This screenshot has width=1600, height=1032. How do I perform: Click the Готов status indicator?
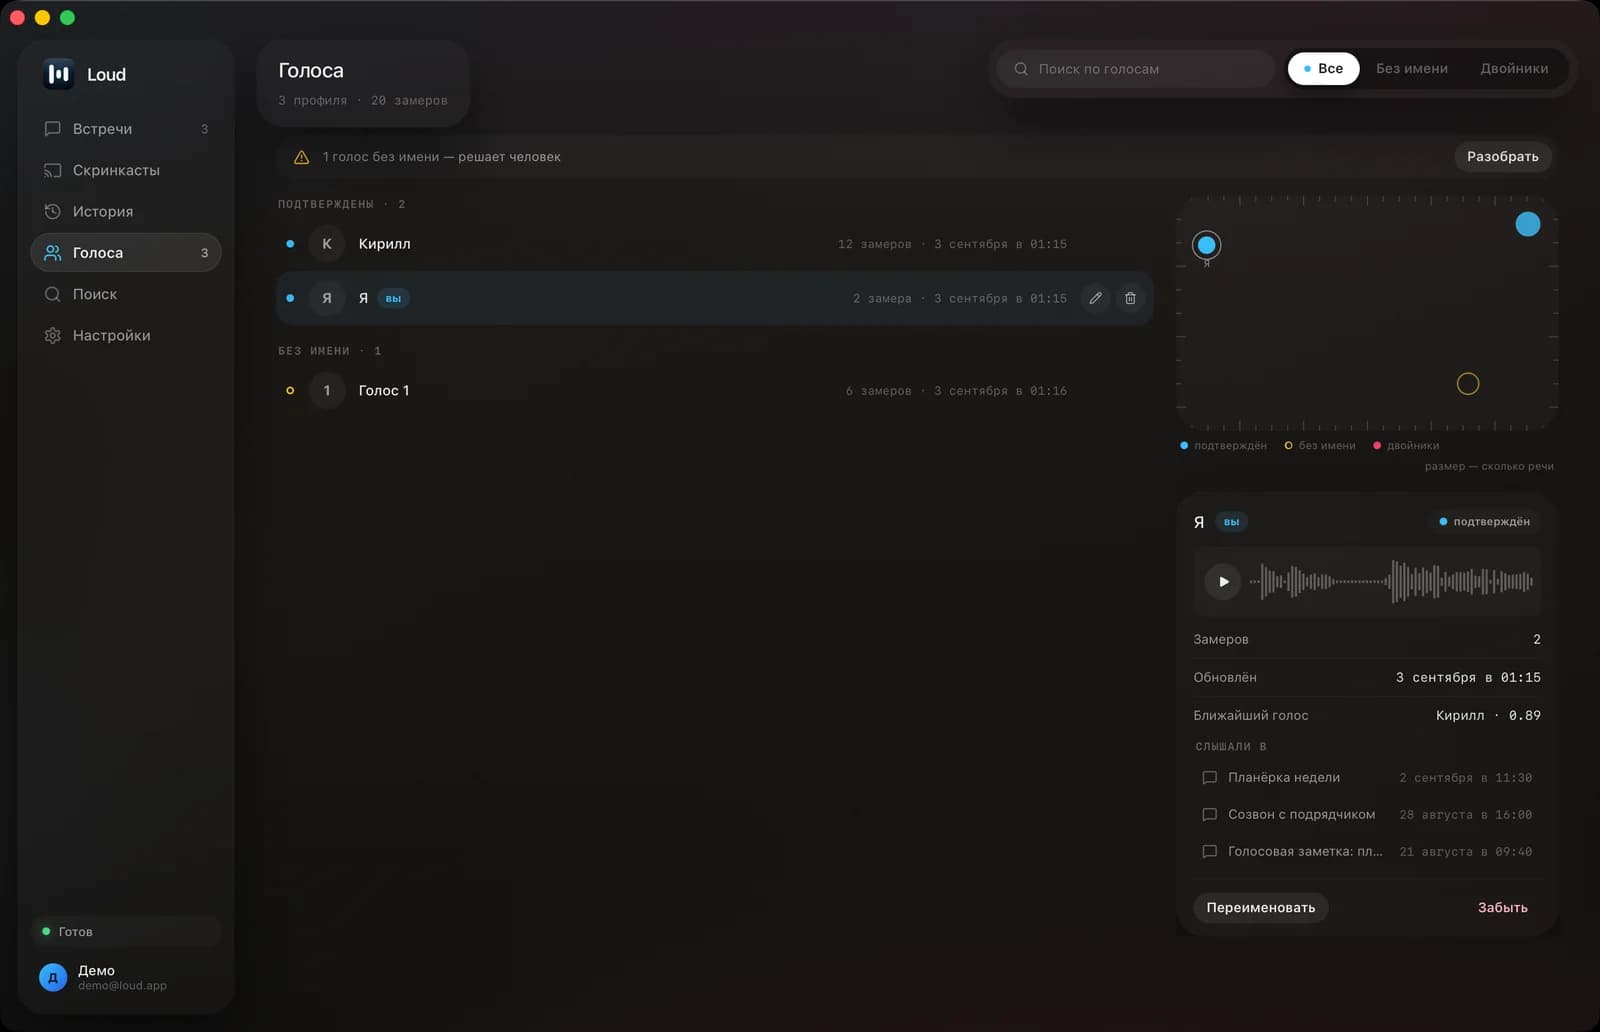point(126,932)
